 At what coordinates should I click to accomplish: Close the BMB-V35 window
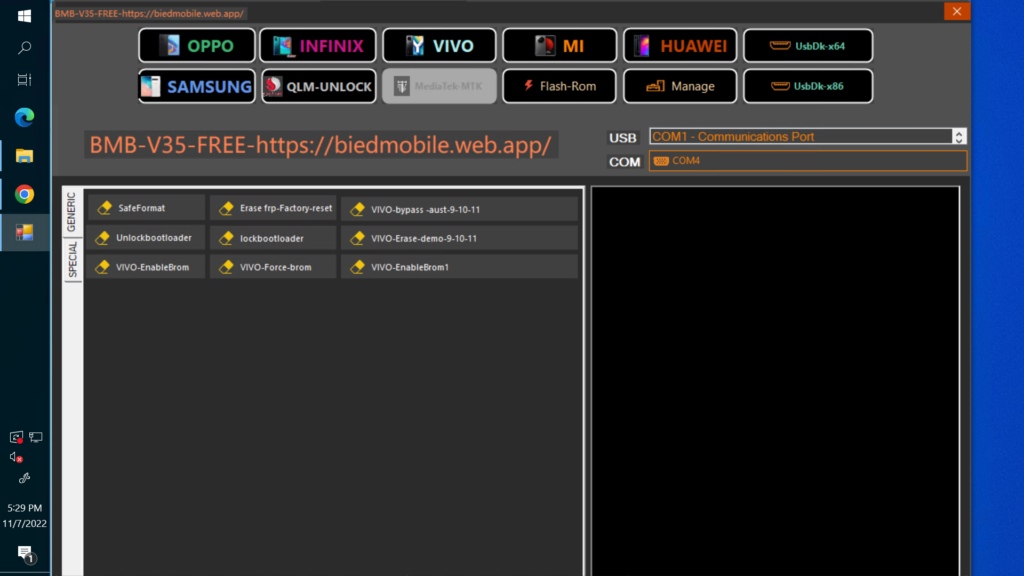click(x=957, y=11)
